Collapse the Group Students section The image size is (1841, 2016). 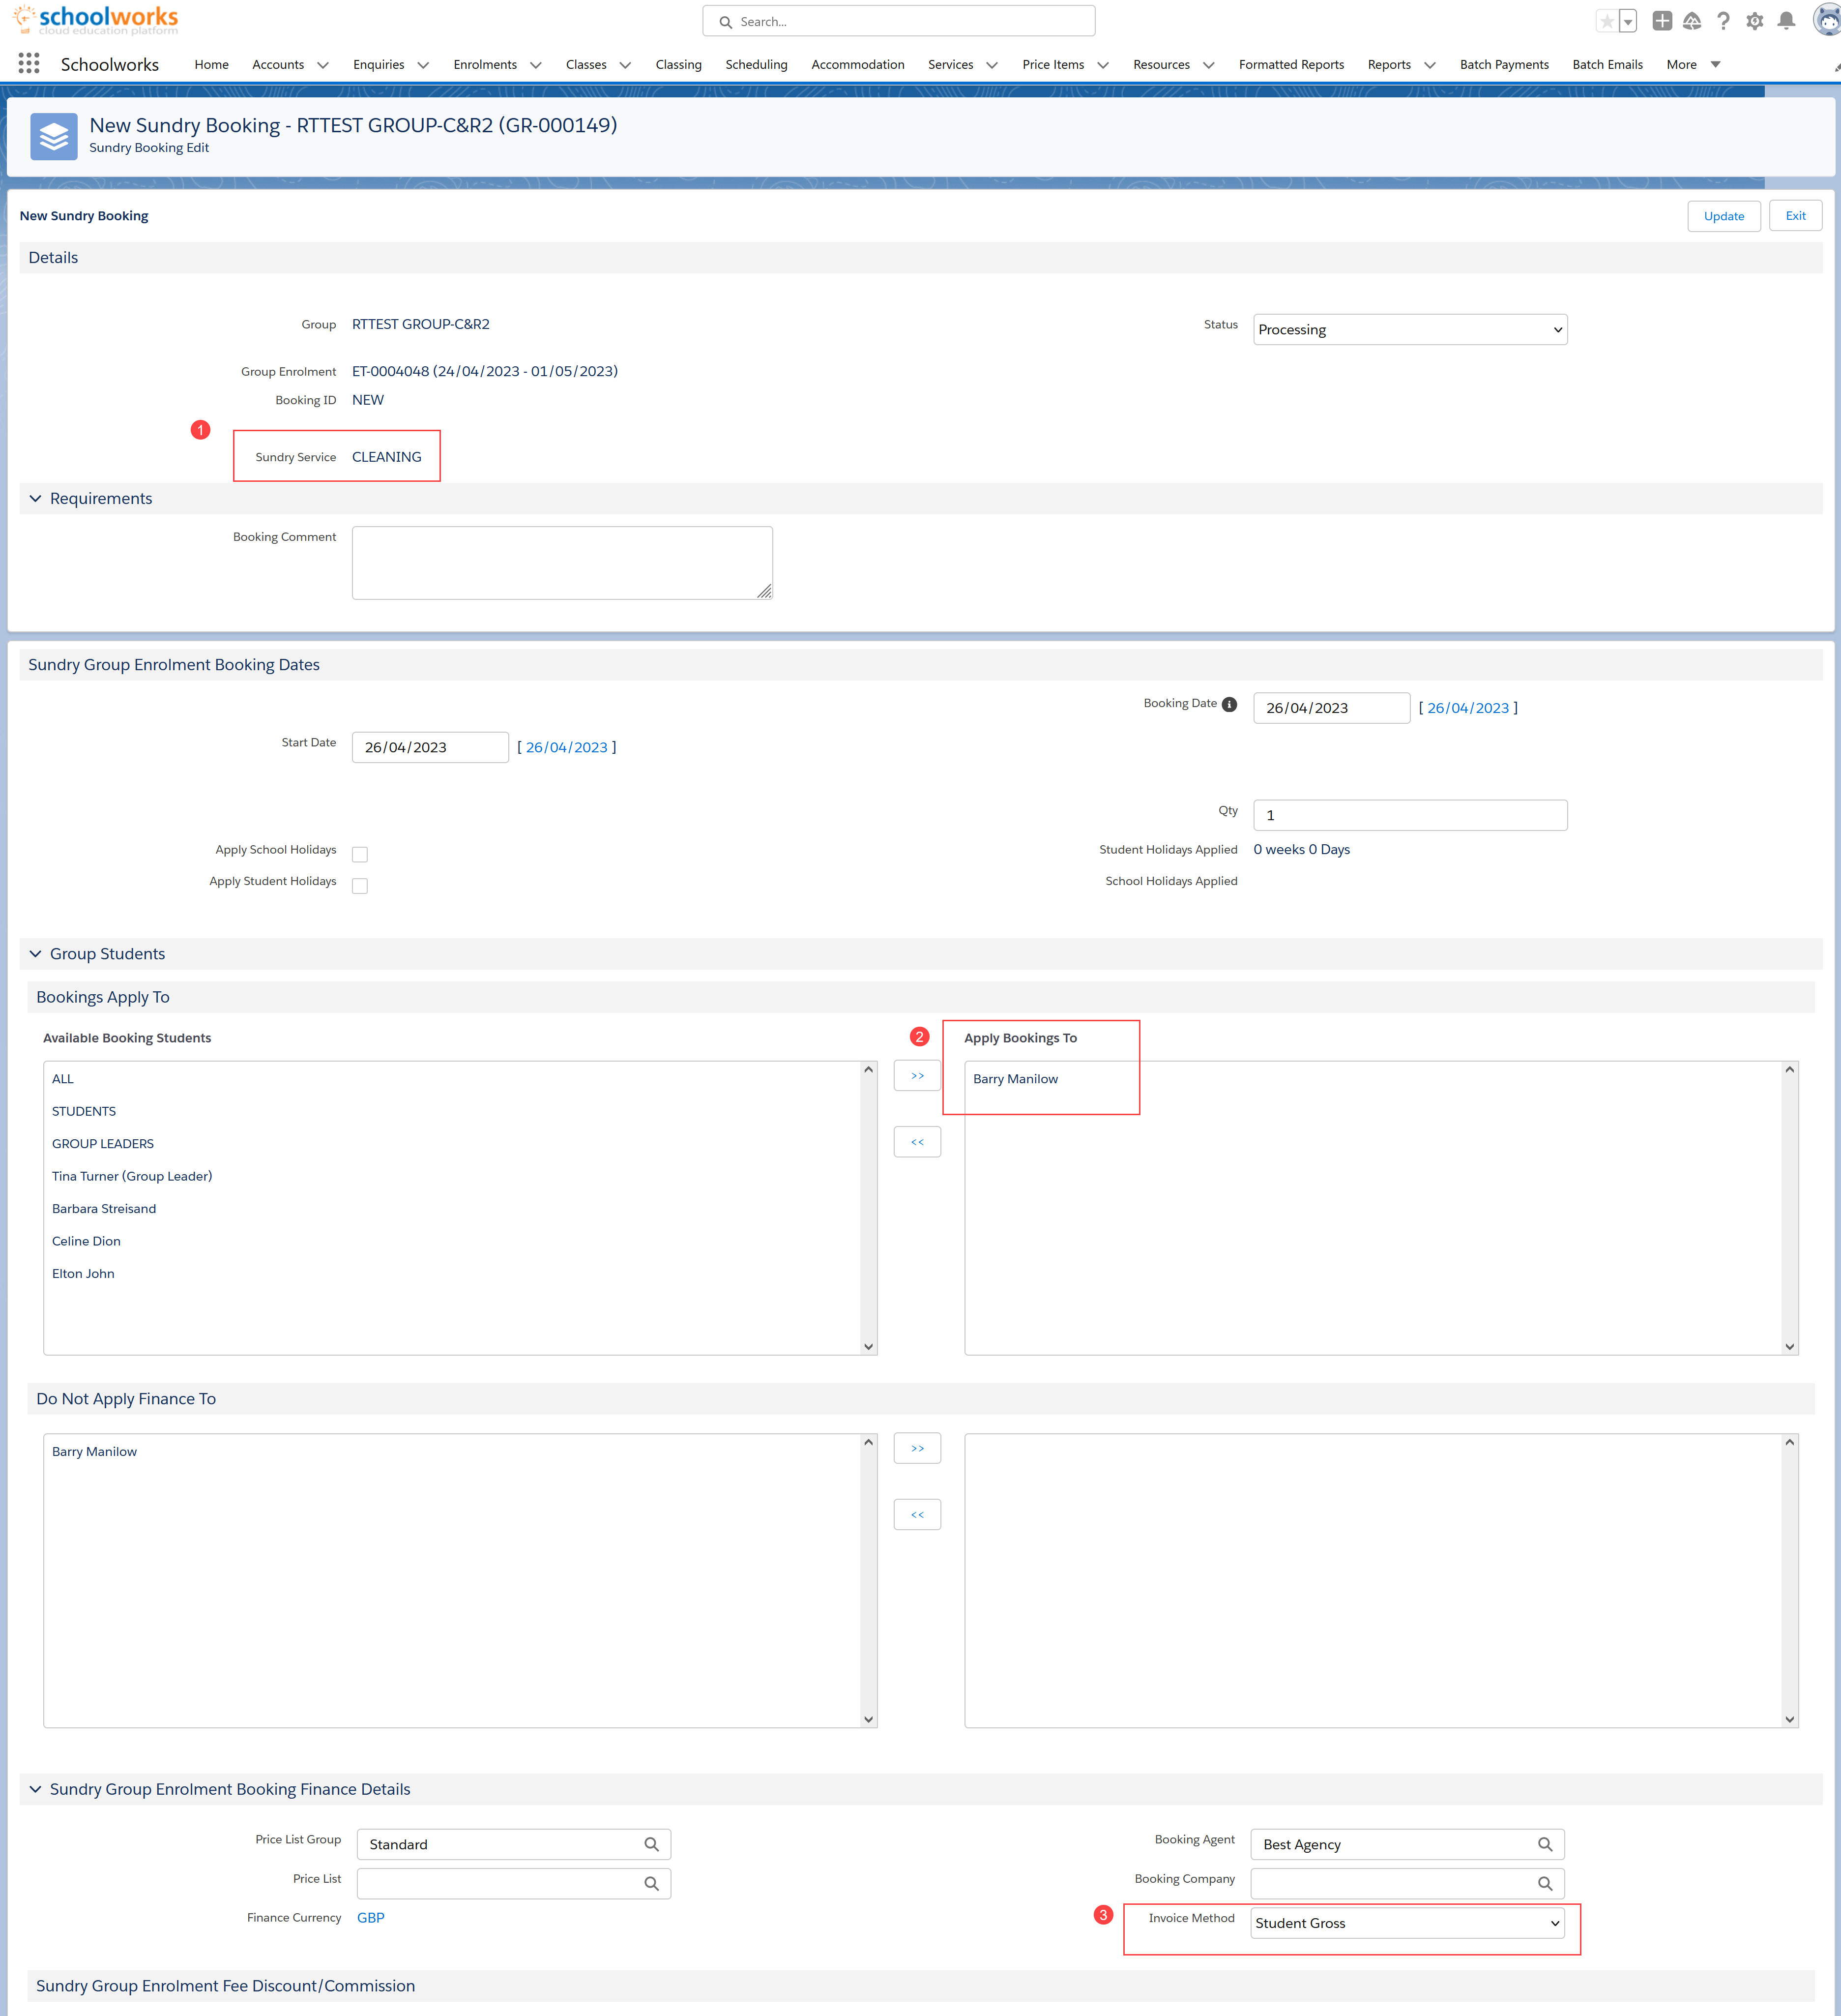point(36,954)
